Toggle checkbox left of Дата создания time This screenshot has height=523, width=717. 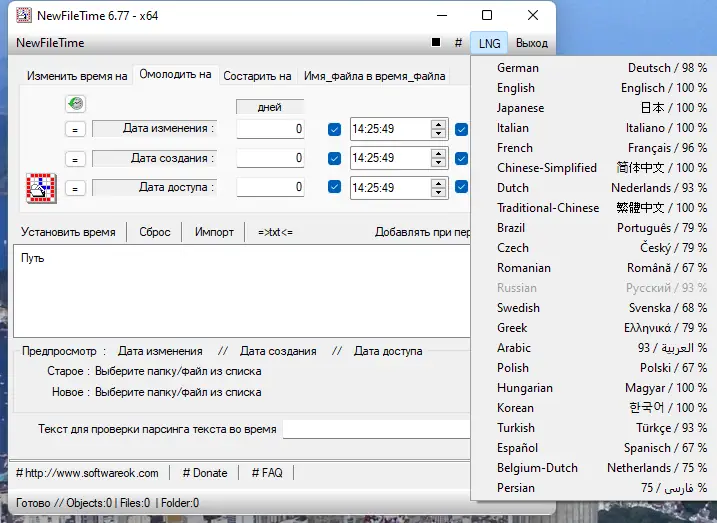point(334,158)
